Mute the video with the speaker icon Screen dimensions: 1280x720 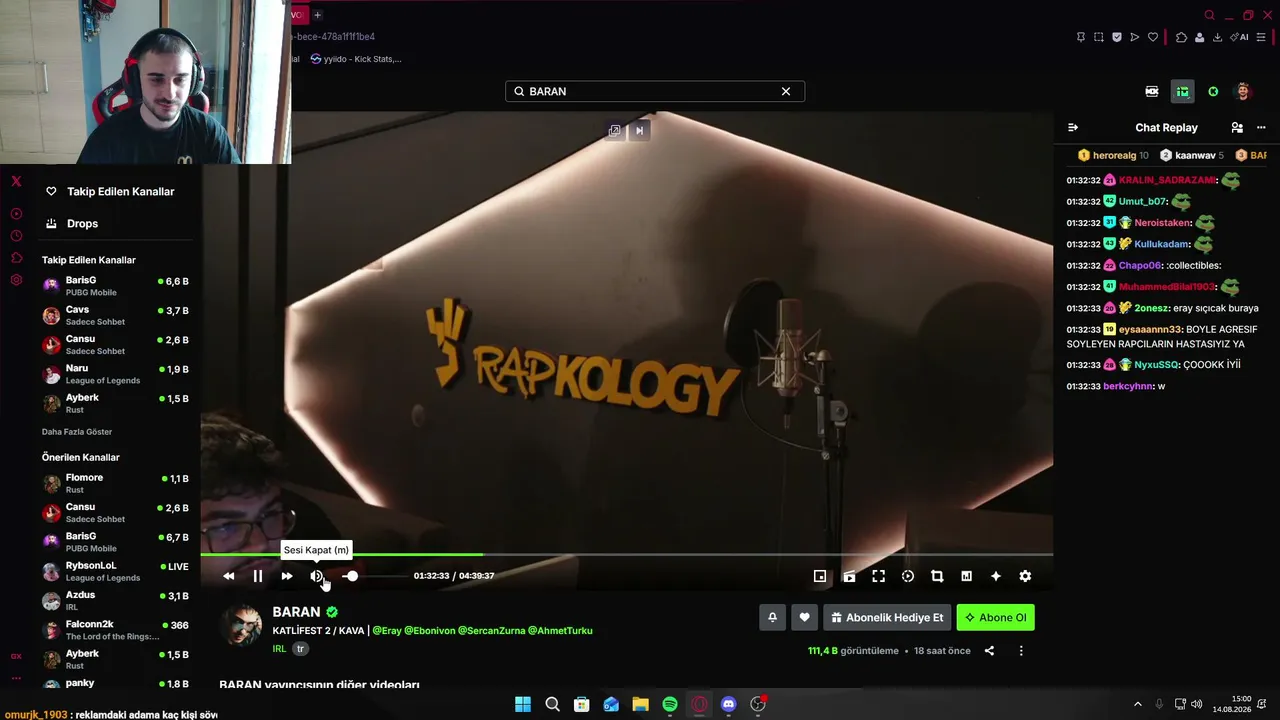point(317,576)
